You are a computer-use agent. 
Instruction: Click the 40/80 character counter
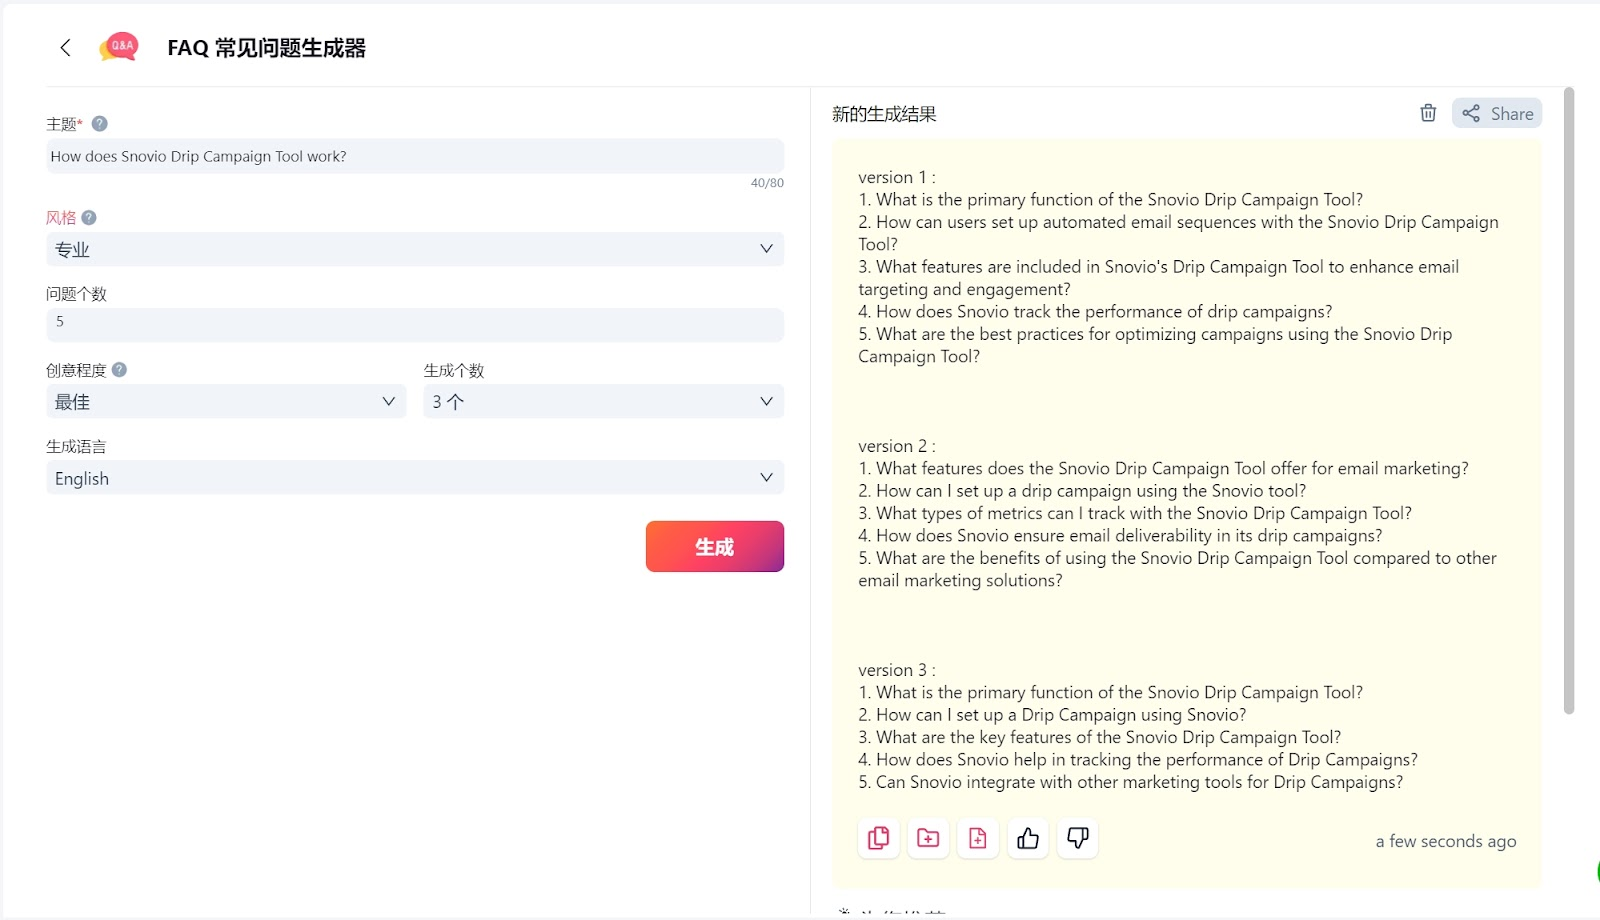[767, 183]
